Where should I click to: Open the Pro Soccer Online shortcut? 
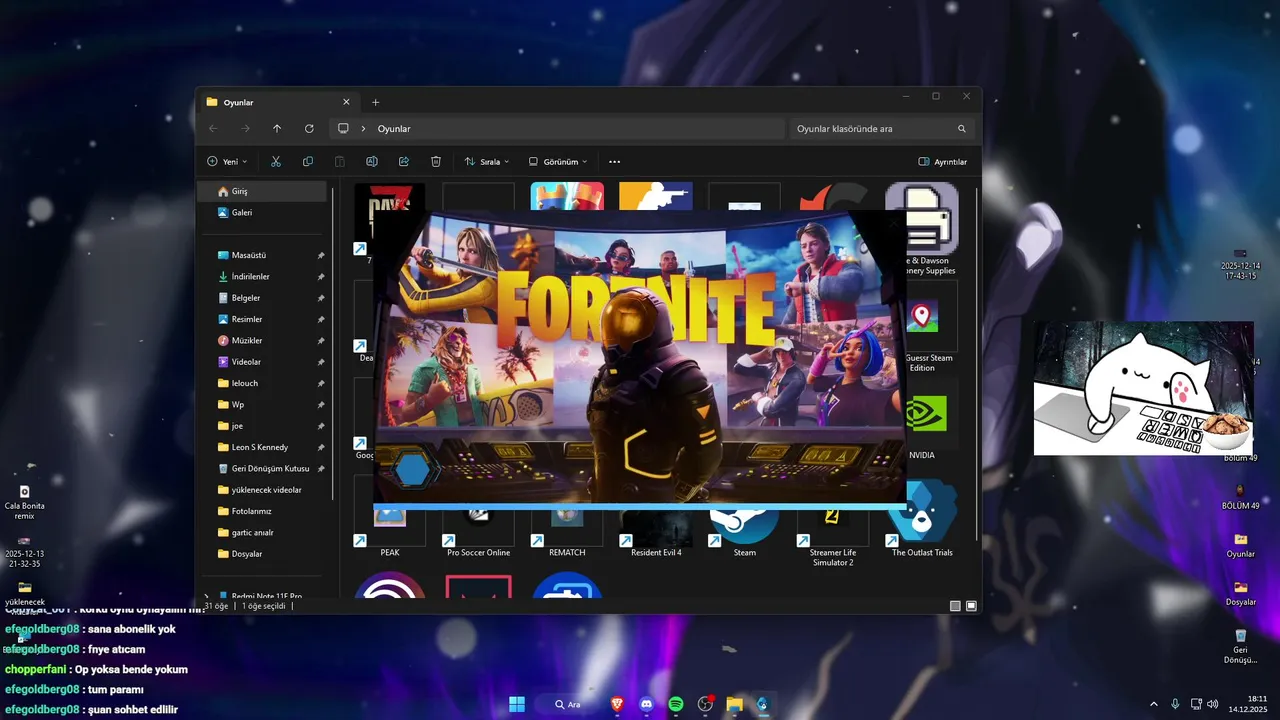coord(478,530)
